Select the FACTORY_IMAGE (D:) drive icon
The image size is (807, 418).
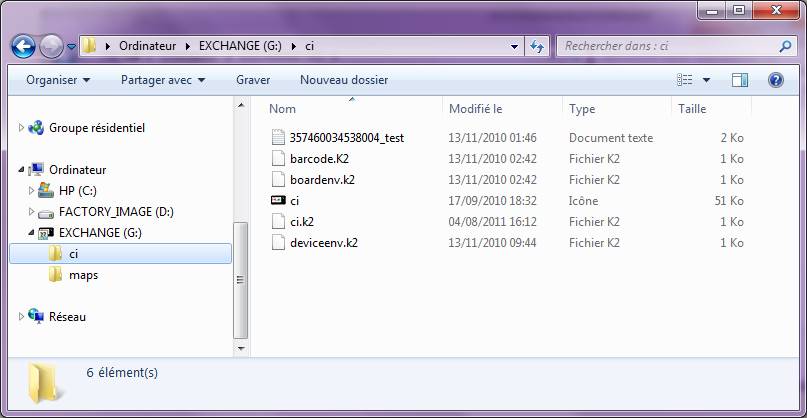(x=46, y=212)
